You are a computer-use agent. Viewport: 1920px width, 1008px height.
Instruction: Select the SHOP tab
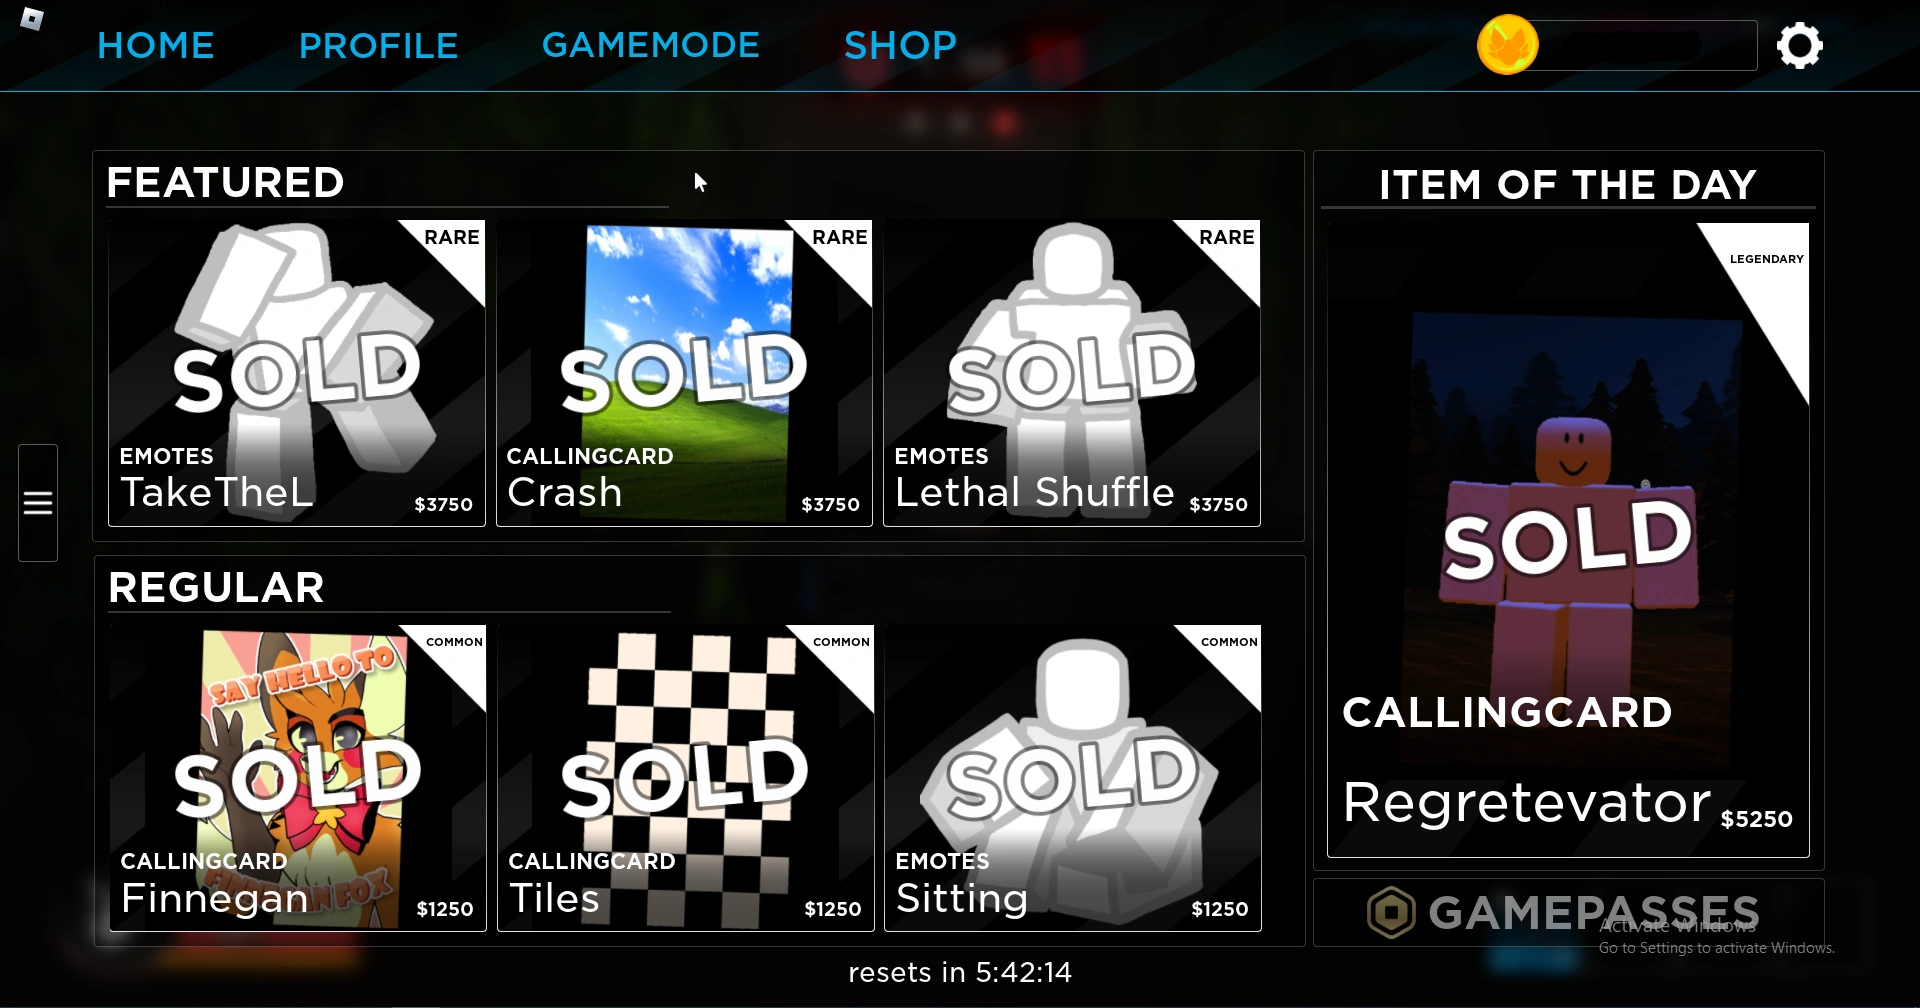[900, 46]
